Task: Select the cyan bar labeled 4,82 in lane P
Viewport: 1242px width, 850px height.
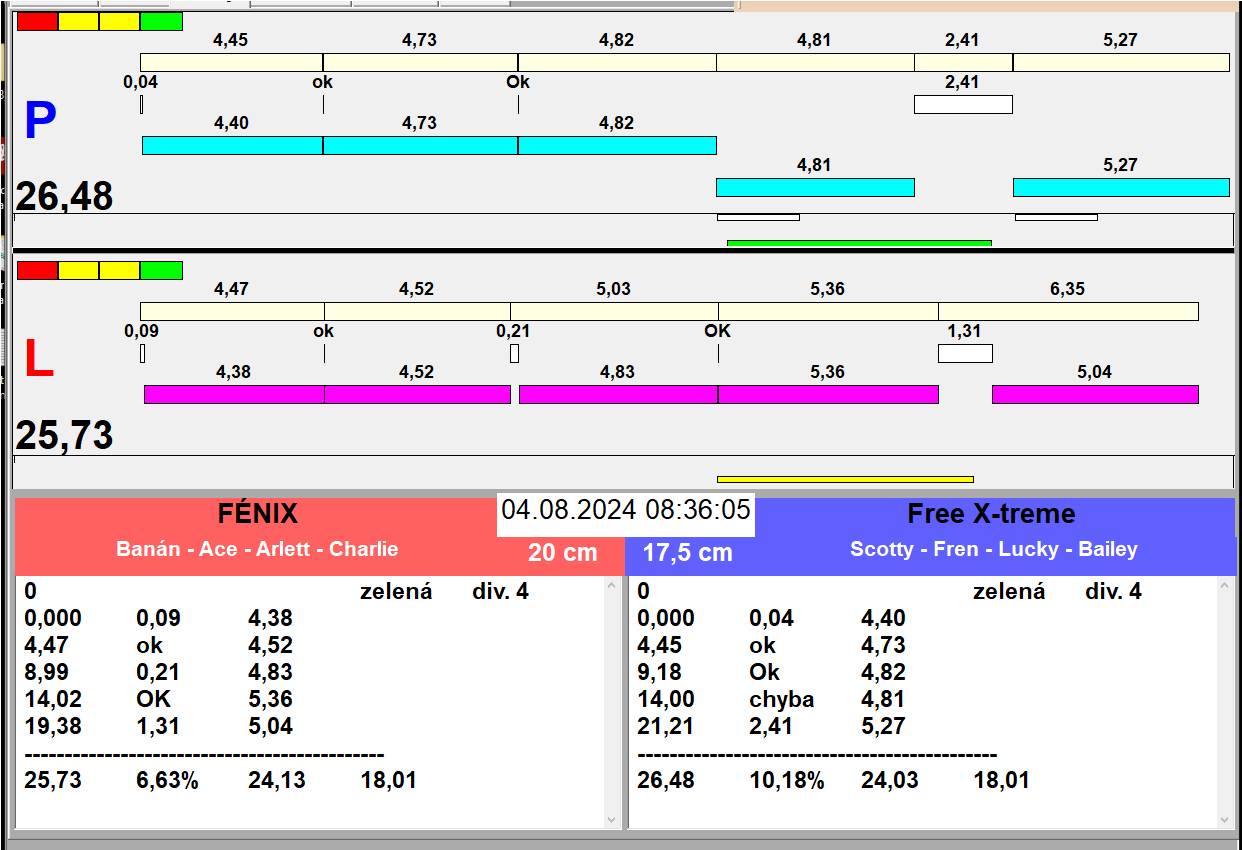Action: pyautogui.click(x=617, y=145)
